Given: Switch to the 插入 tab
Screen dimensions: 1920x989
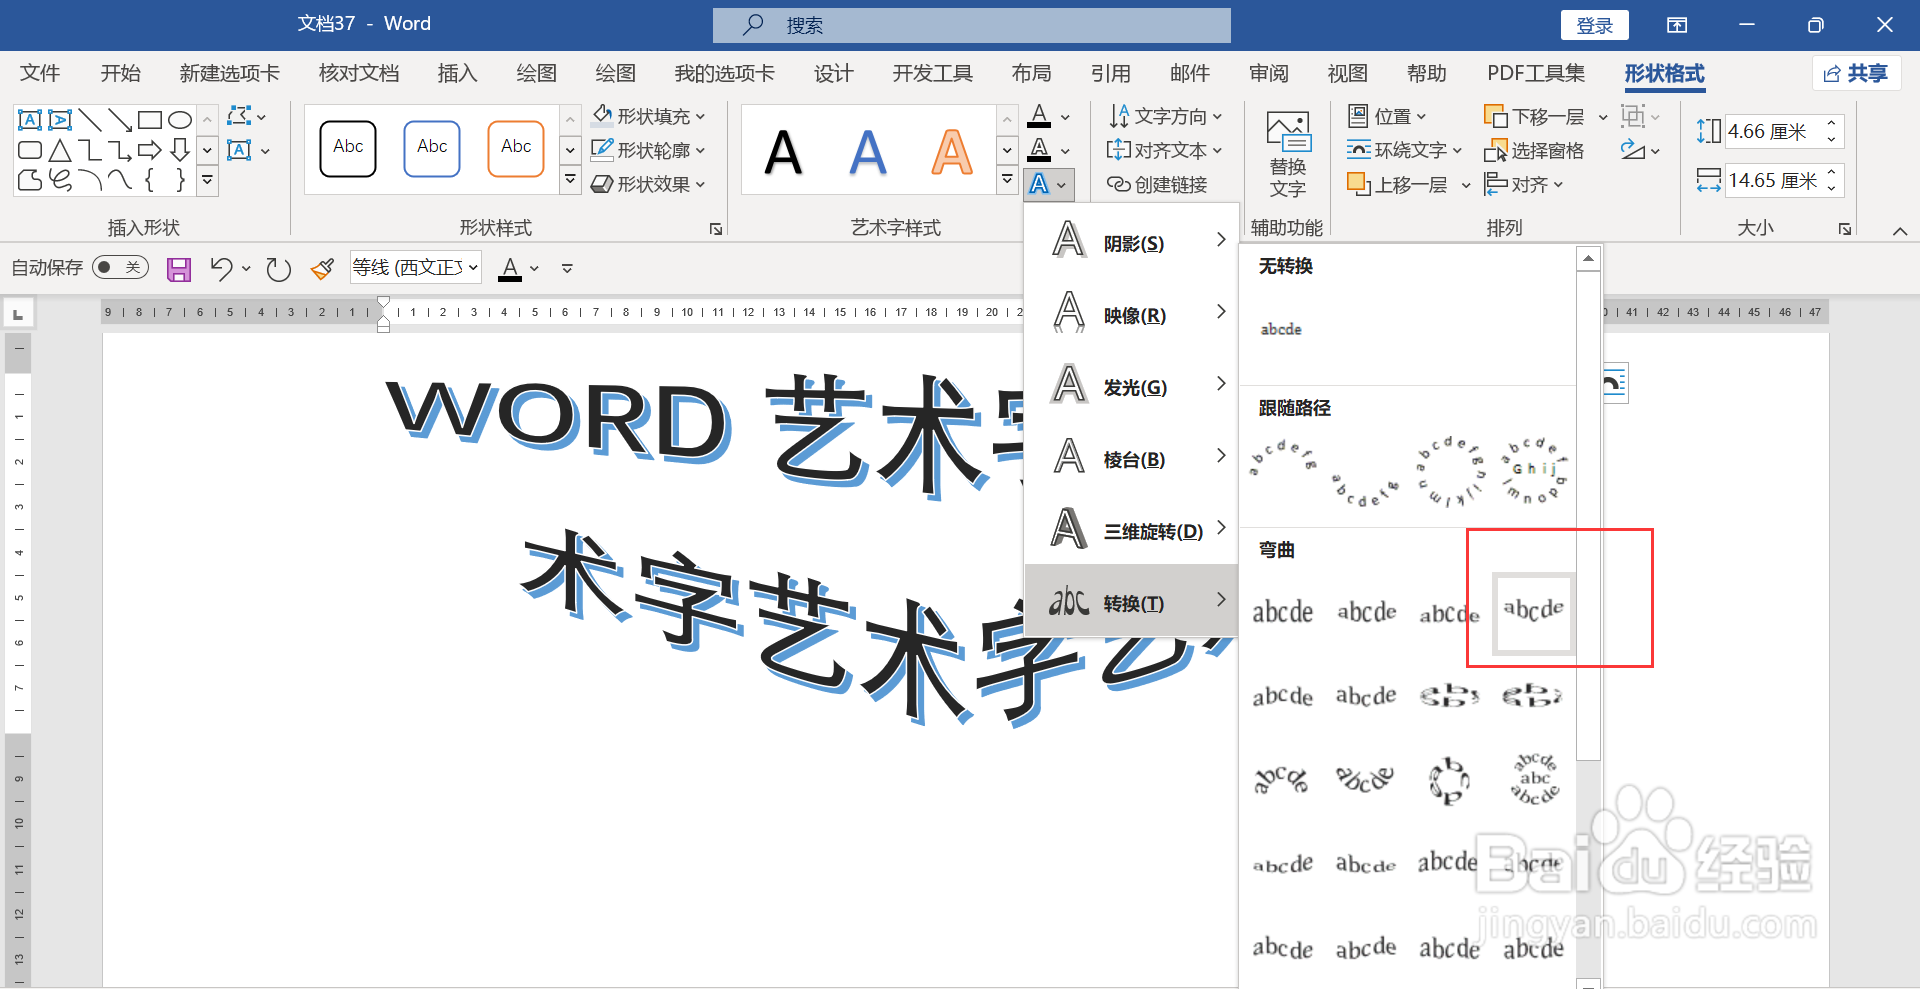Looking at the screenshot, I should pyautogui.click(x=457, y=73).
